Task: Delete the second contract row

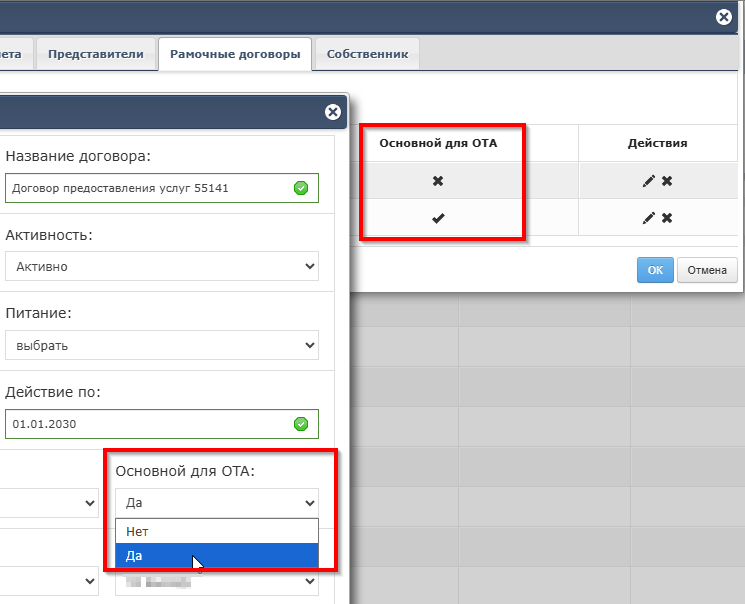Action: 667,218
